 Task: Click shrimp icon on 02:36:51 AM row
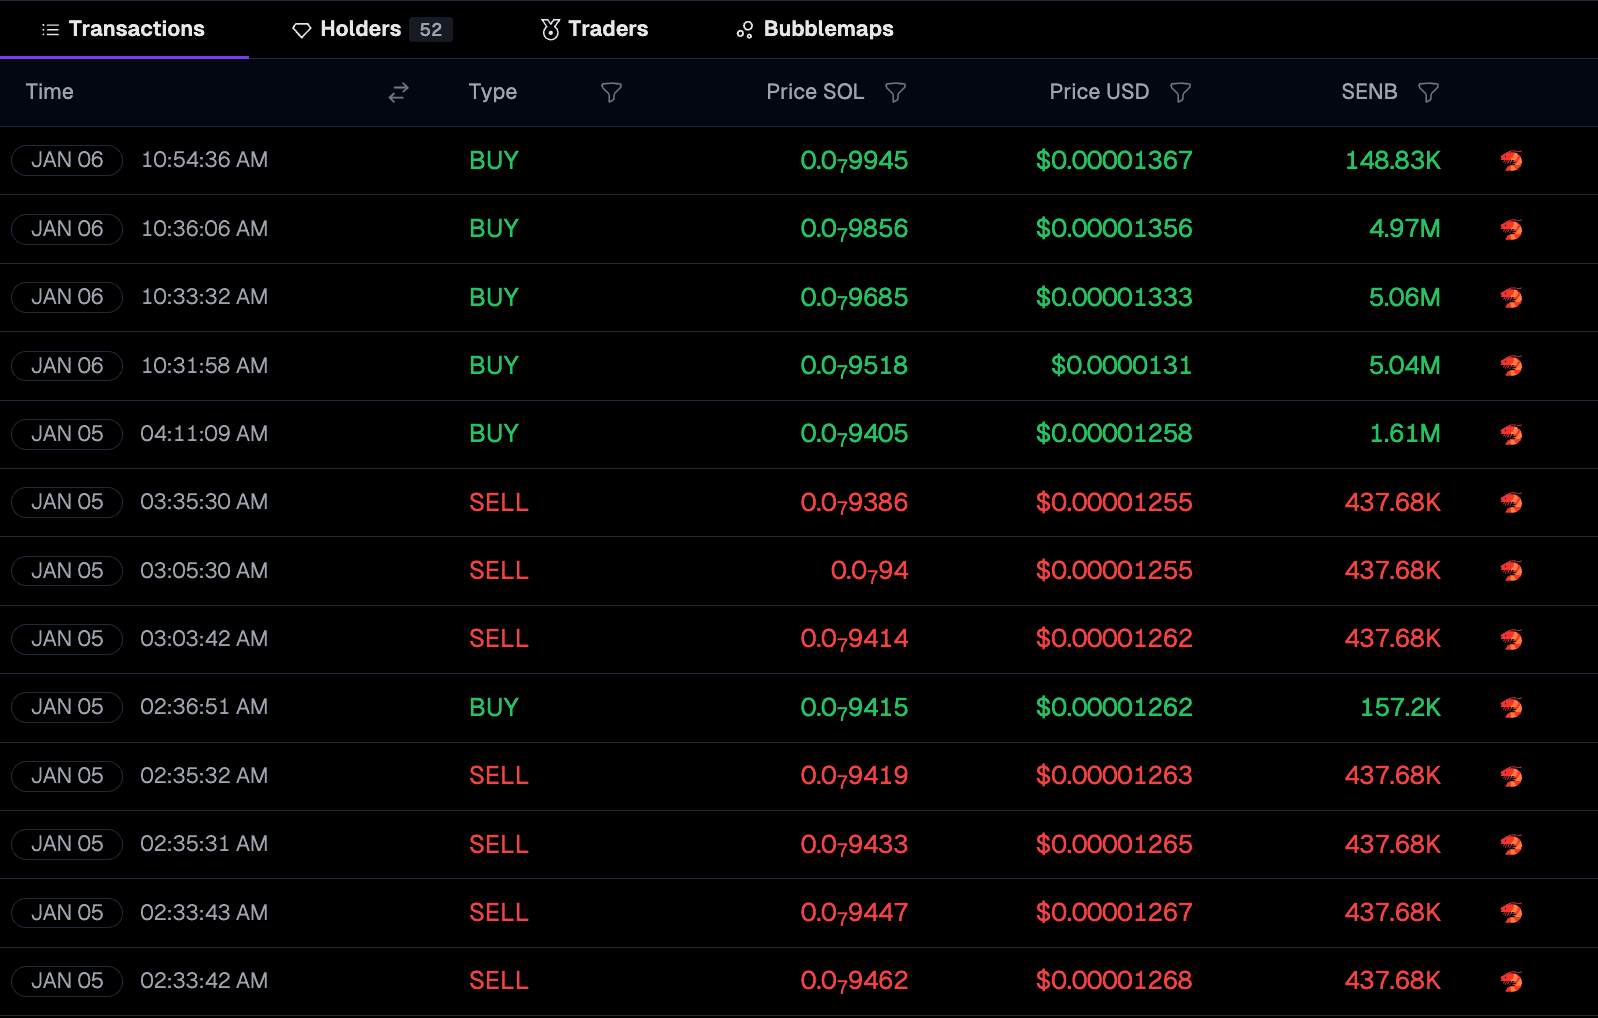1511,708
